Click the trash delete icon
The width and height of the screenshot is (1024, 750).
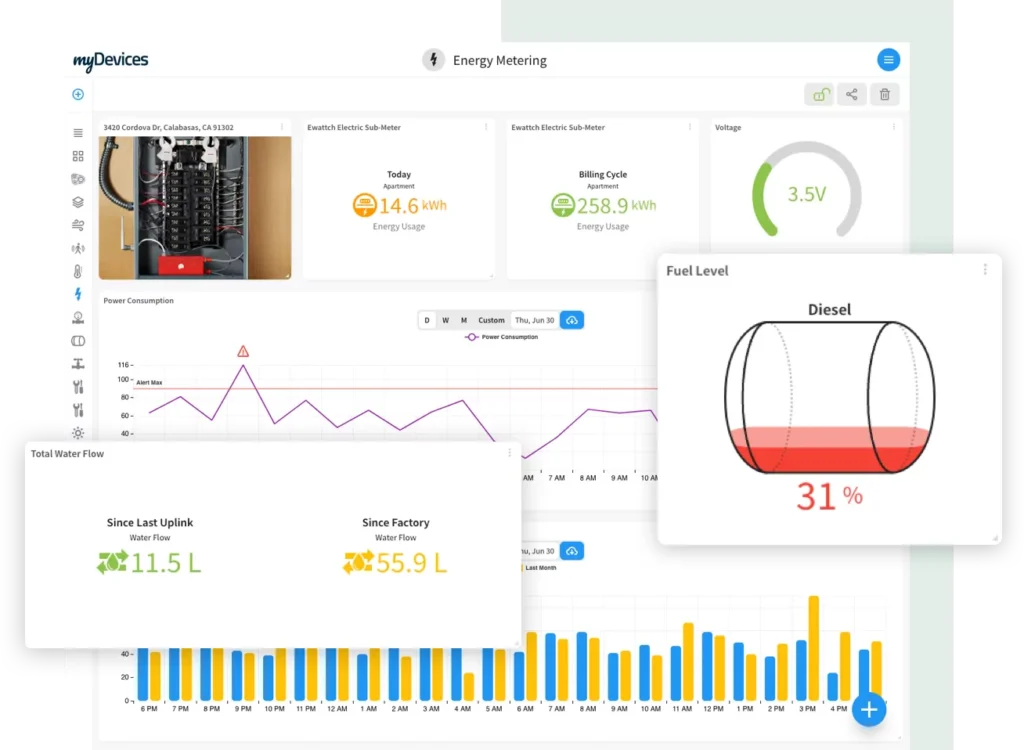tap(884, 95)
